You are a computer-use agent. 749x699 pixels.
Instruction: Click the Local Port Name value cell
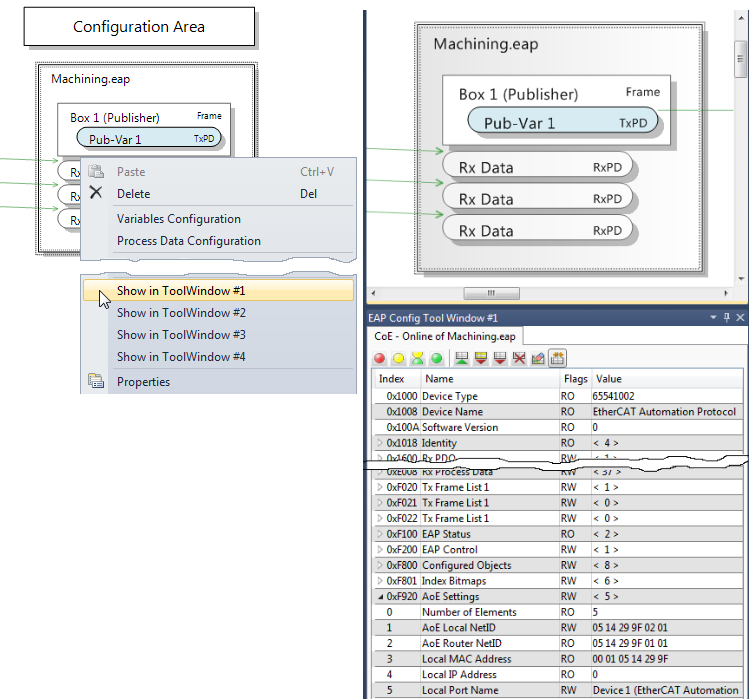tap(667, 690)
